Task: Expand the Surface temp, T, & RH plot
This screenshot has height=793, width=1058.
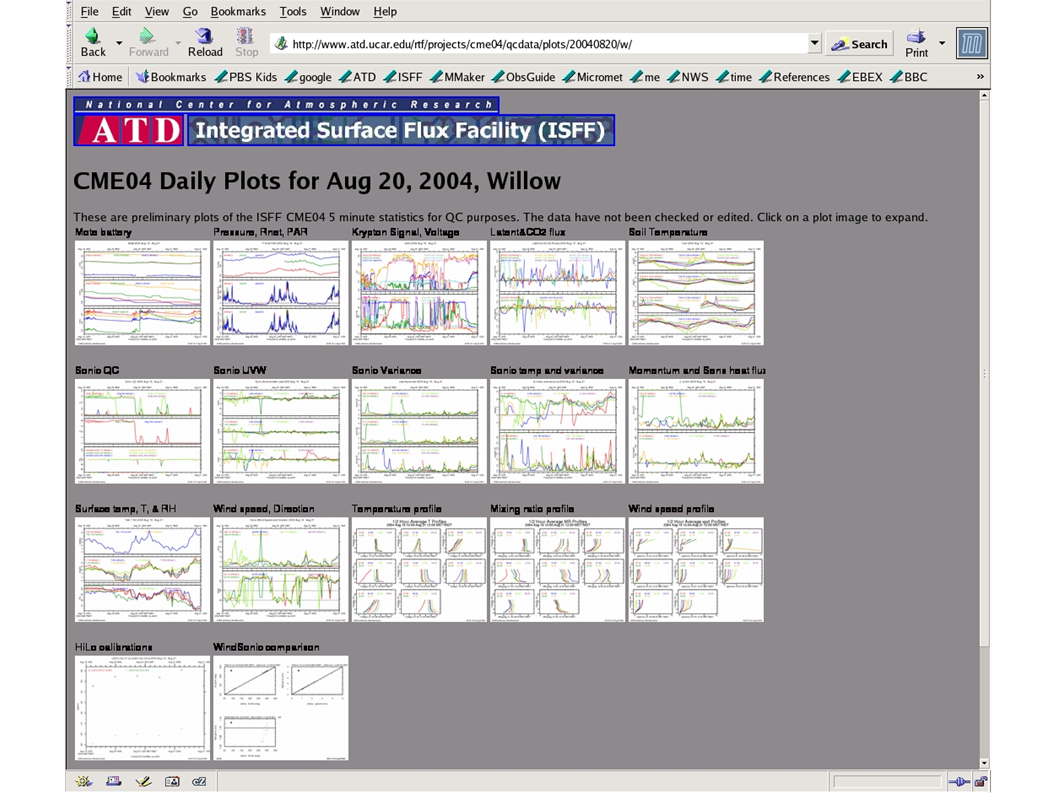Action: (142, 570)
